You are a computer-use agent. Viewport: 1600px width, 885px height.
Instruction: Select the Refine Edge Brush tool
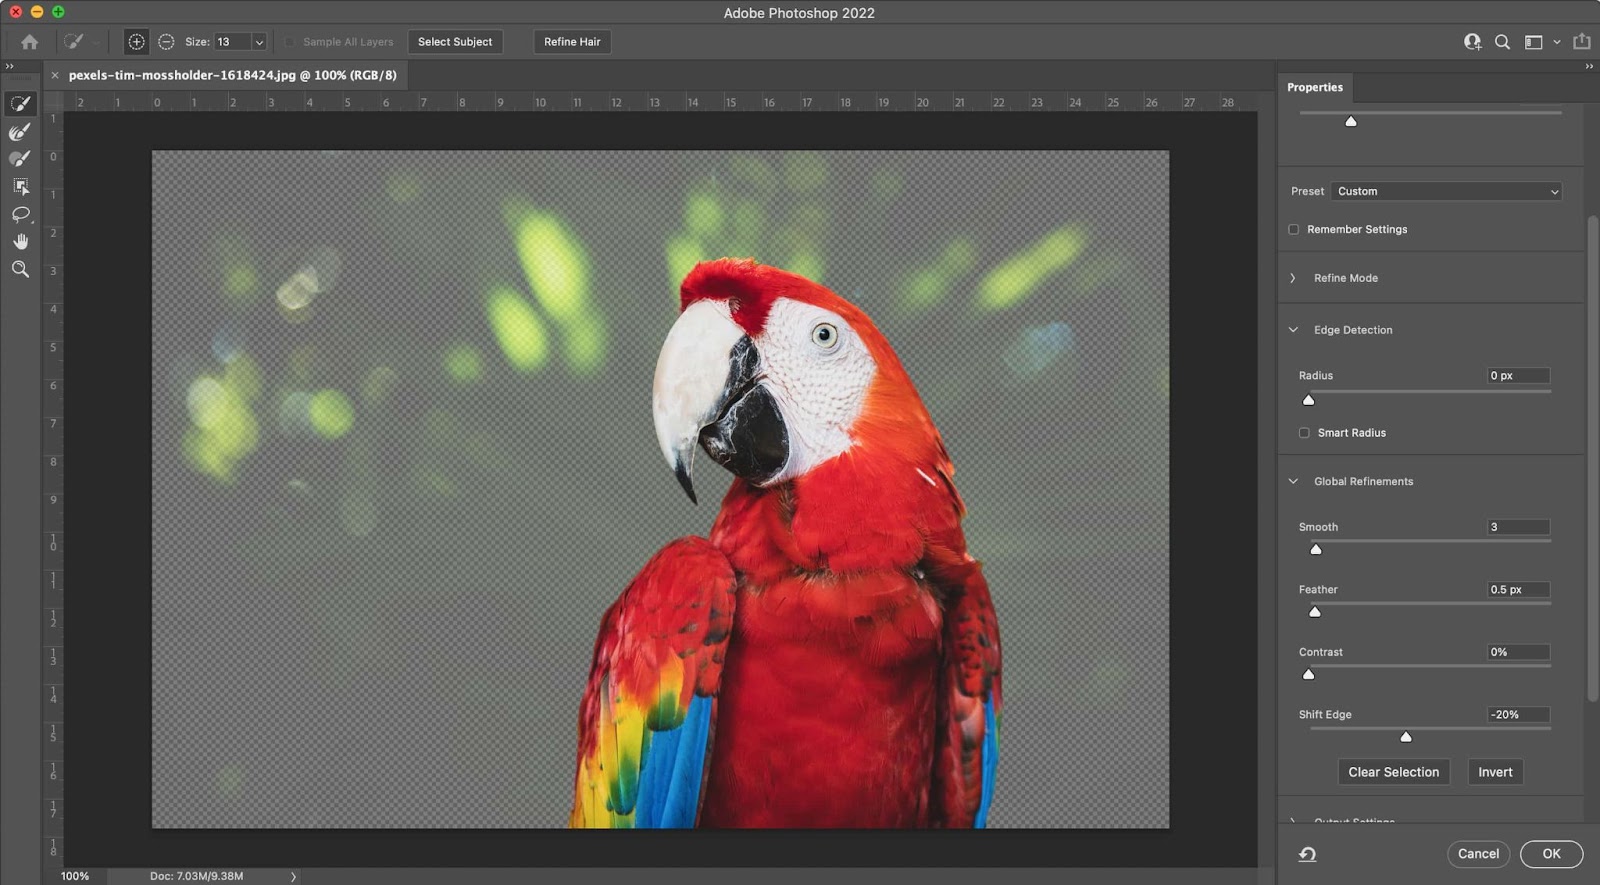(x=20, y=132)
